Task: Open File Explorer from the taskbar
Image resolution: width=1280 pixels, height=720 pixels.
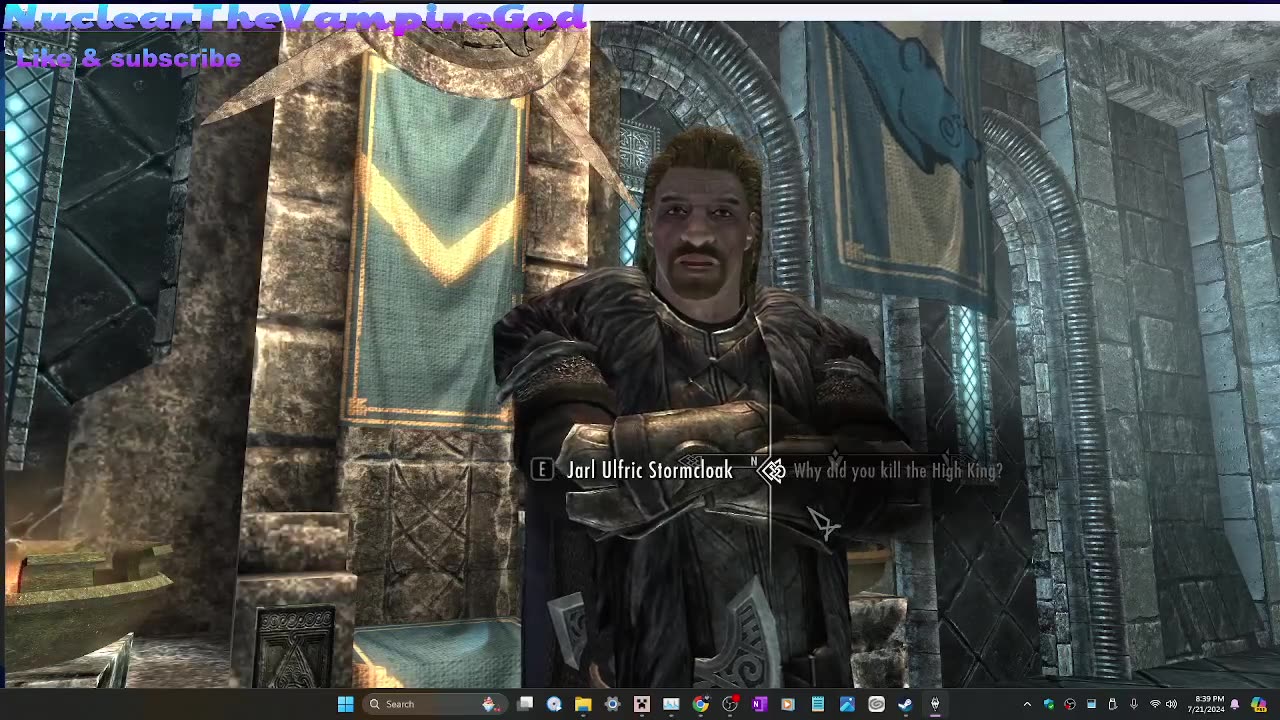Action: coord(583,704)
